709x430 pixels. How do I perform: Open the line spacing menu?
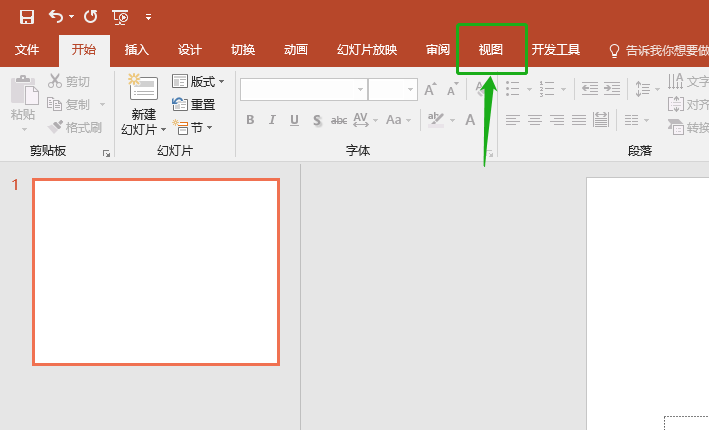pos(647,89)
